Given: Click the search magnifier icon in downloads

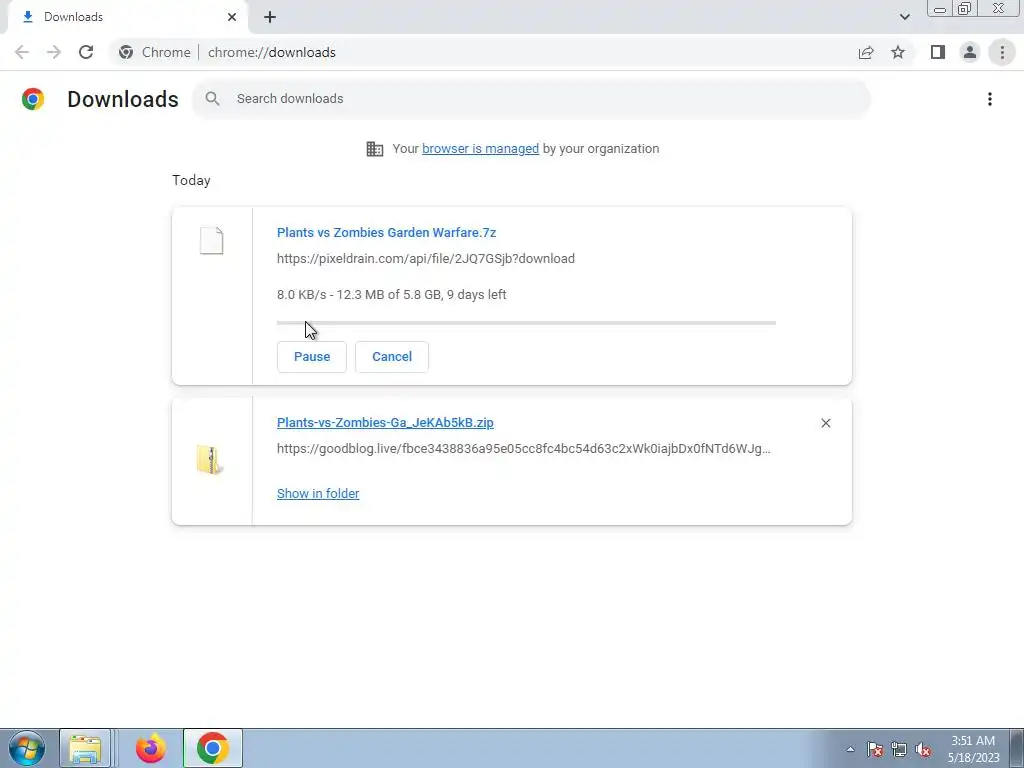Looking at the screenshot, I should click(x=212, y=99).
